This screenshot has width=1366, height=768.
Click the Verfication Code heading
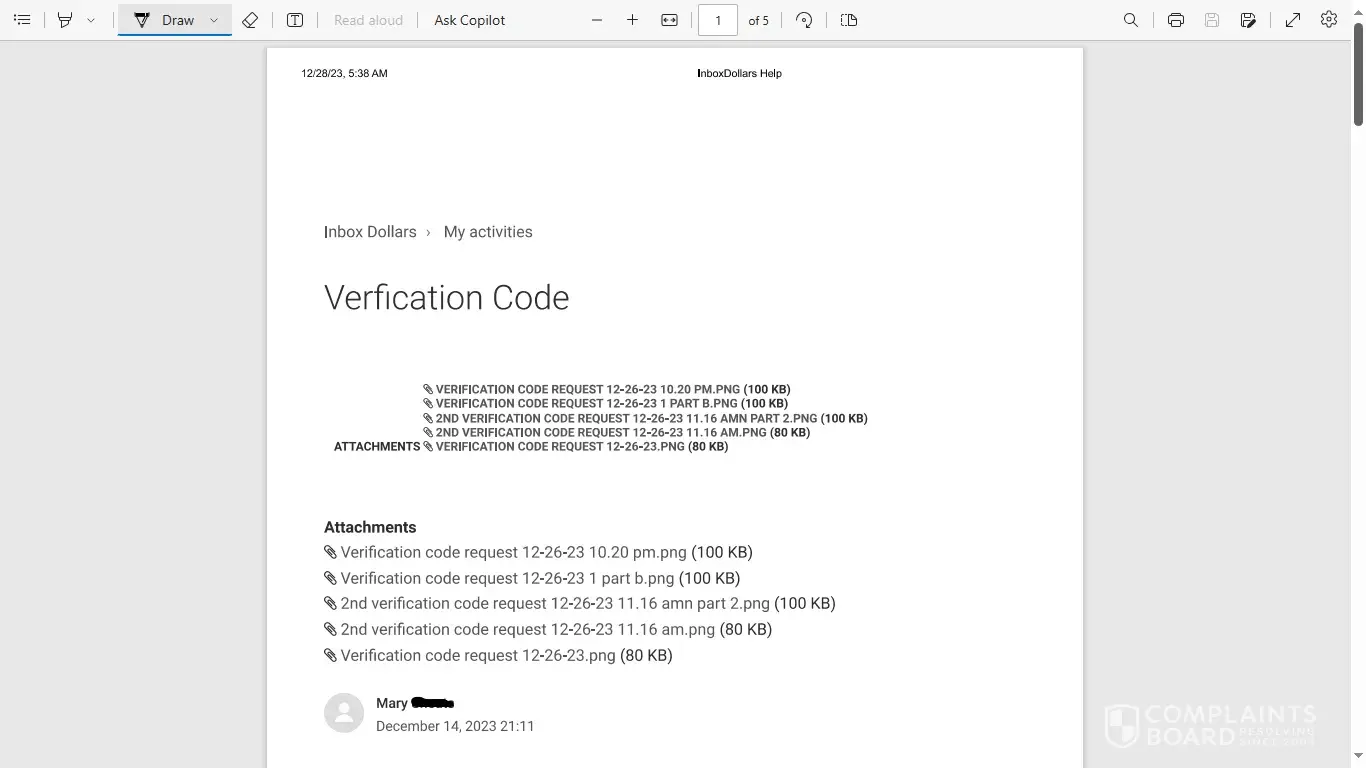(x=447, y=298)
